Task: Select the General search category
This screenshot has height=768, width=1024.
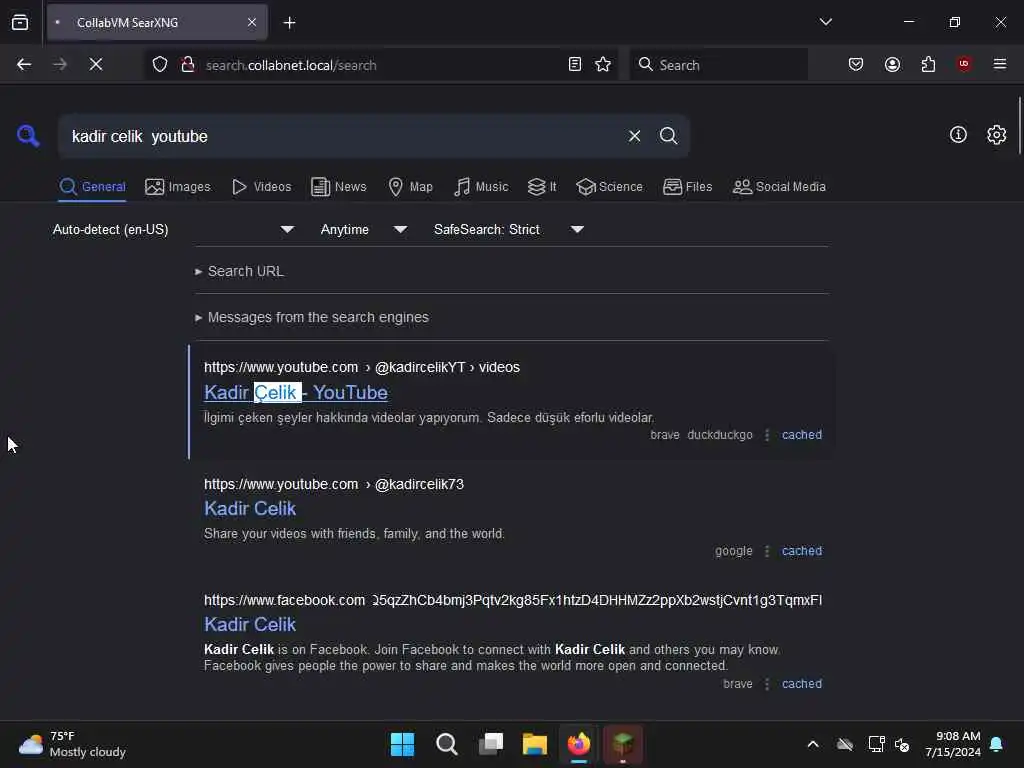Action: [x=92, y=187]
